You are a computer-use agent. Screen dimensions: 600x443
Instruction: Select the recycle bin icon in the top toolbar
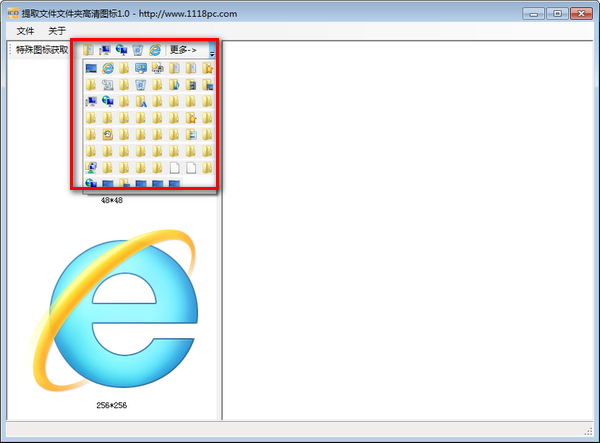[x=138, y=50]
